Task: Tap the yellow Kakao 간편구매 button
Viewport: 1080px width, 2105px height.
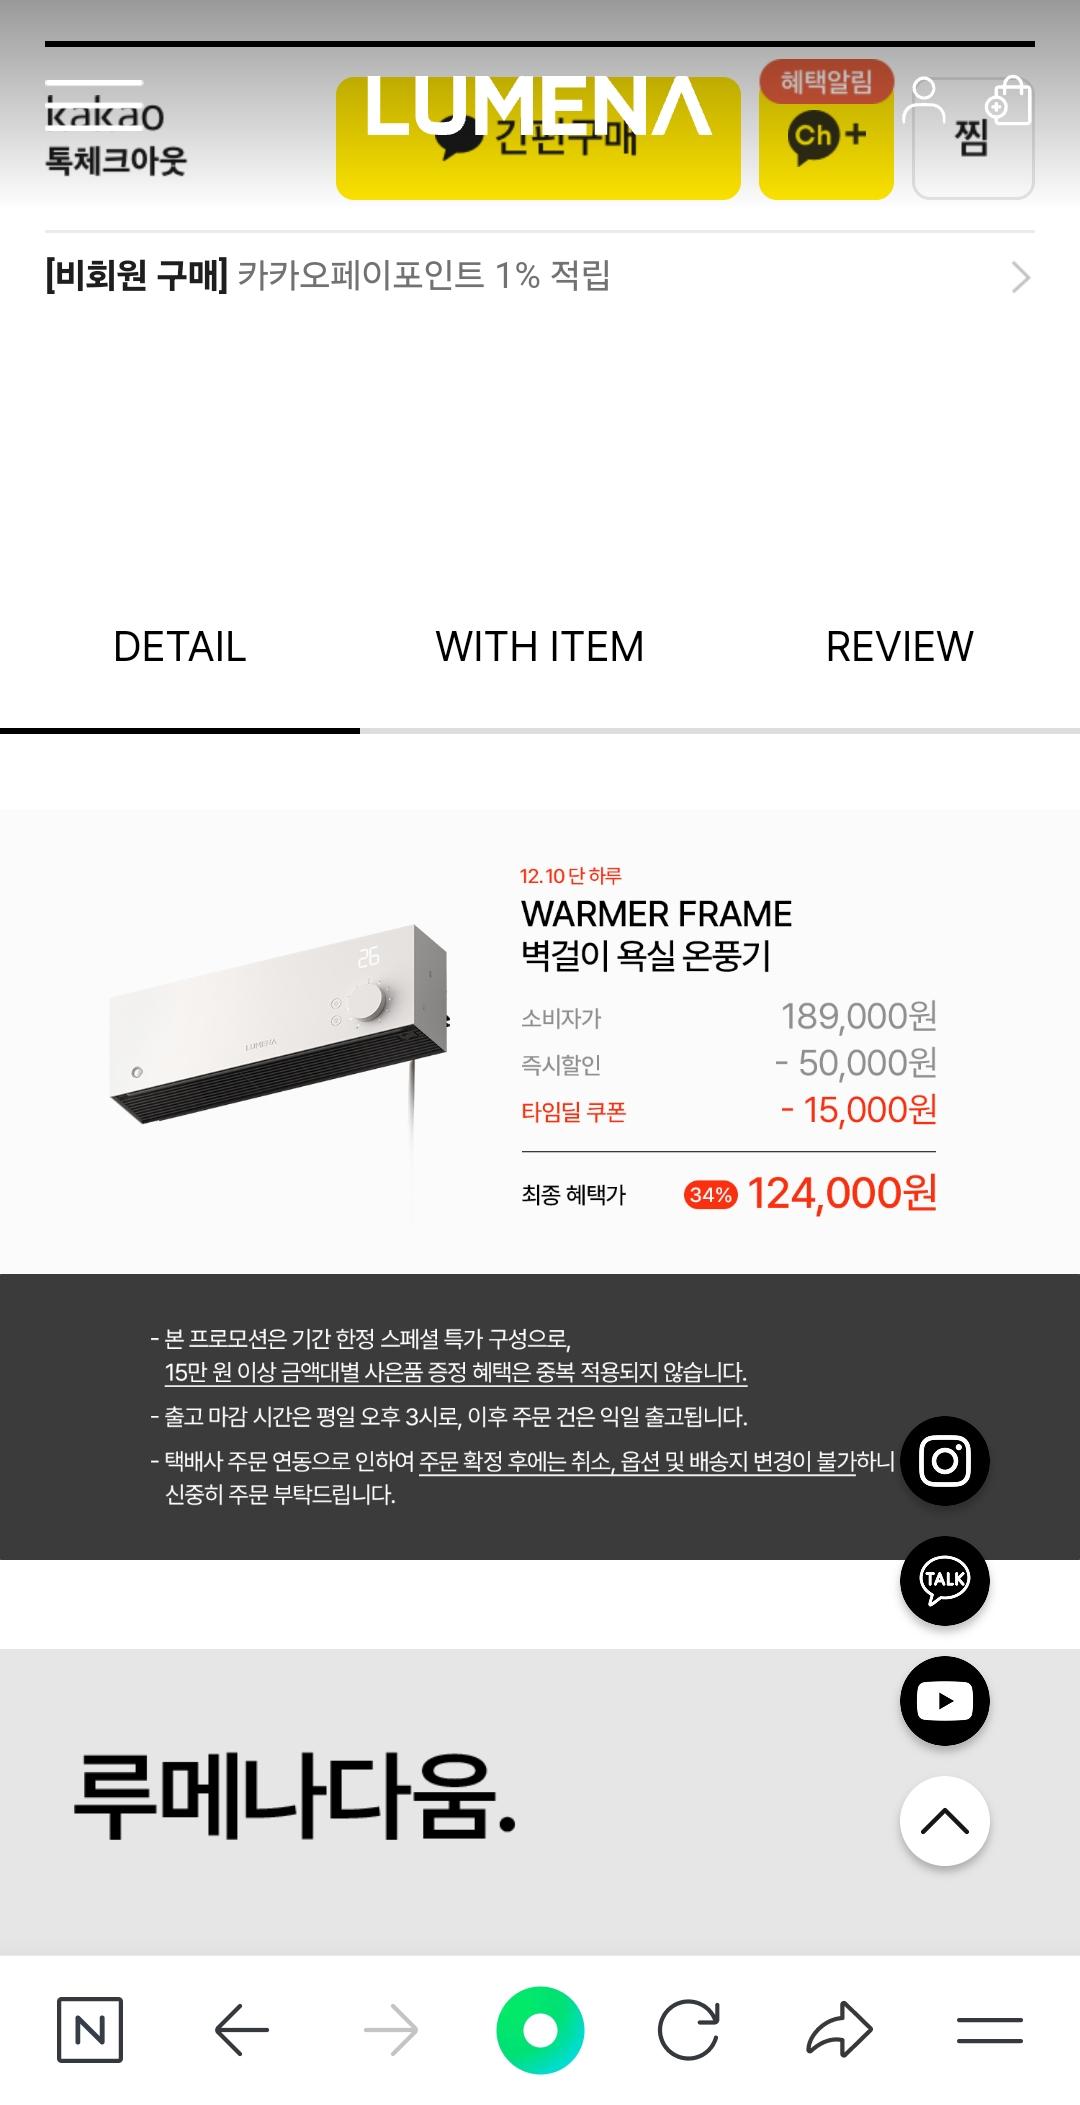Action: (x=538, y=138)
